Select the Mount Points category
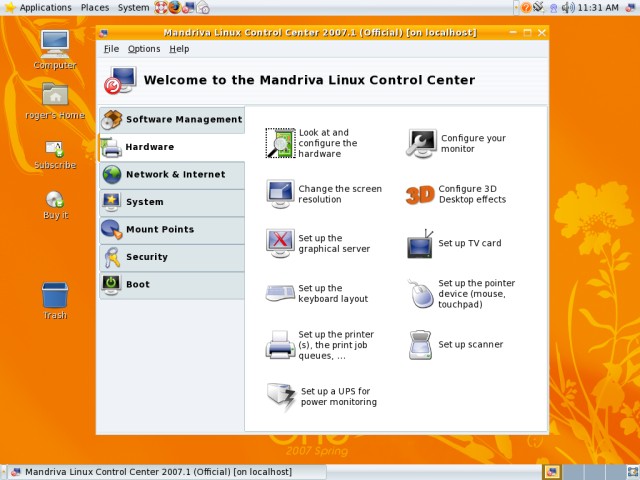This screenshot has height=480, width=640. pyautogui.click(x=172, y=229)
